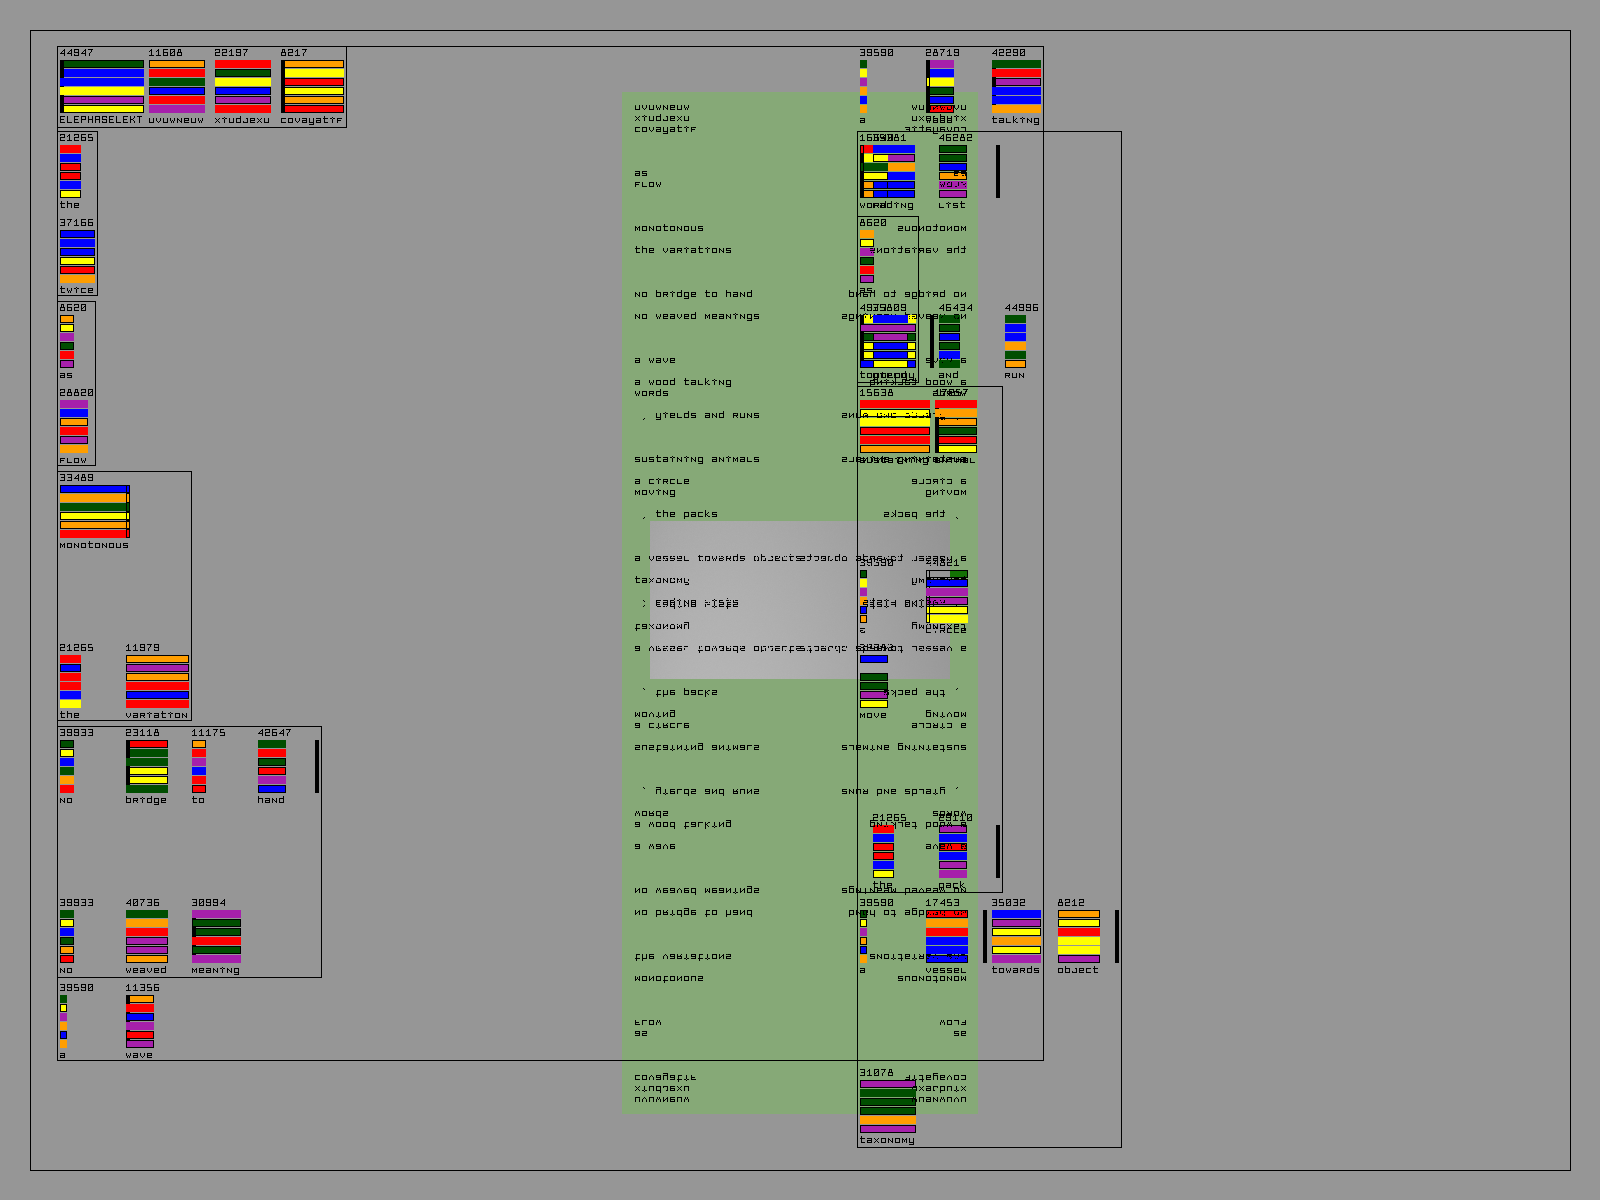Select the covayatif striped block

[313, 86]
